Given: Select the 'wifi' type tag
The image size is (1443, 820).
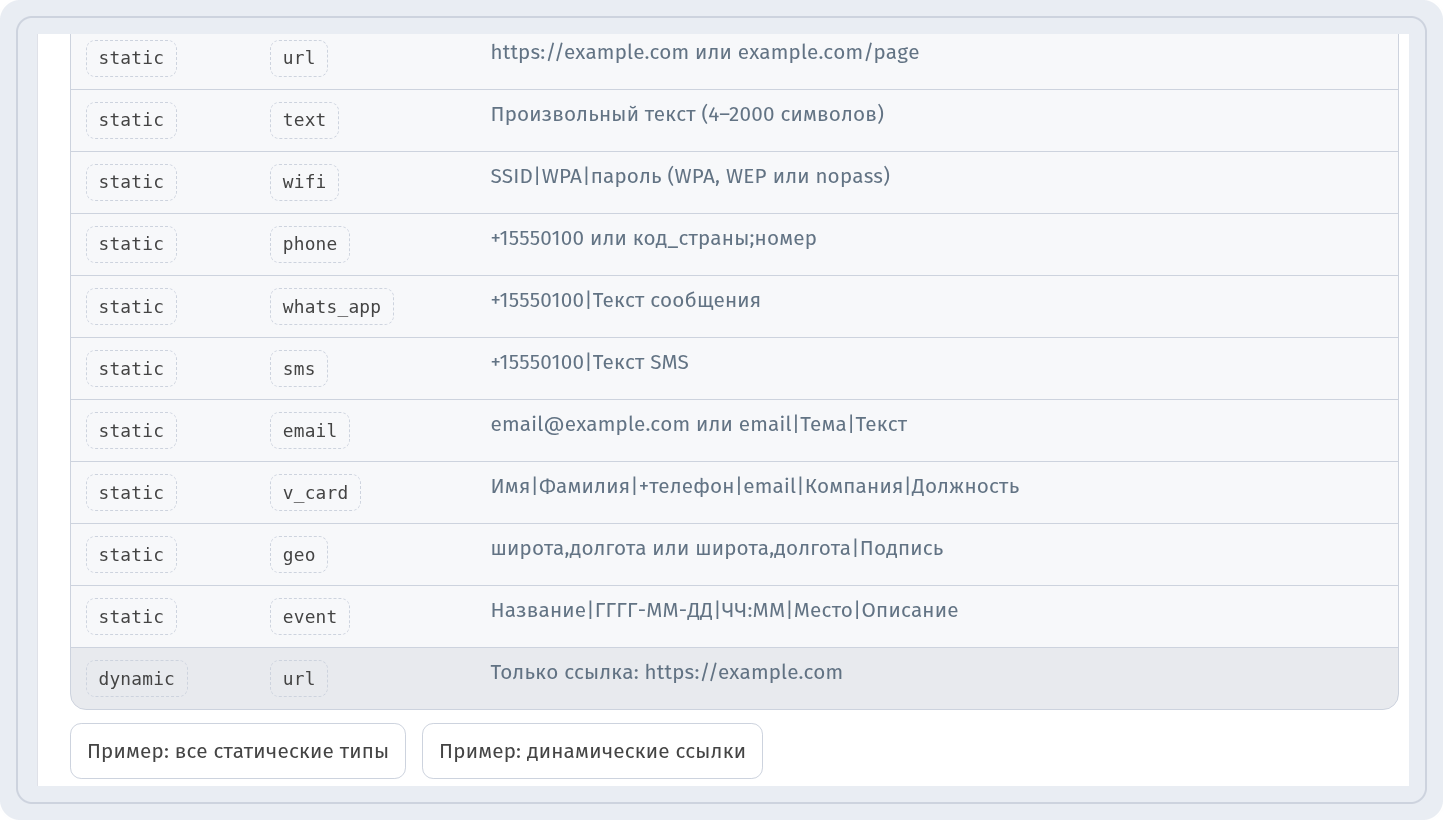Looking at the screenshot, I should point(304,183).
